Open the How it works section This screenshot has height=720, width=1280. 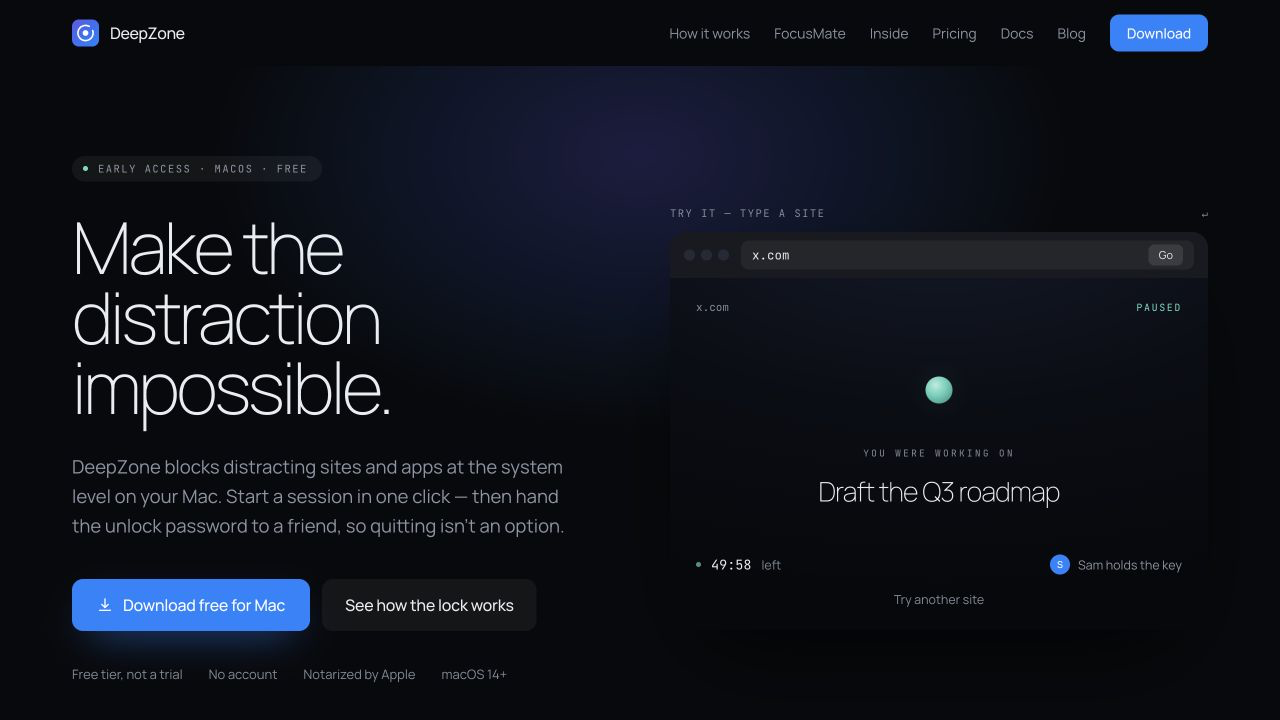coord(709,33)
